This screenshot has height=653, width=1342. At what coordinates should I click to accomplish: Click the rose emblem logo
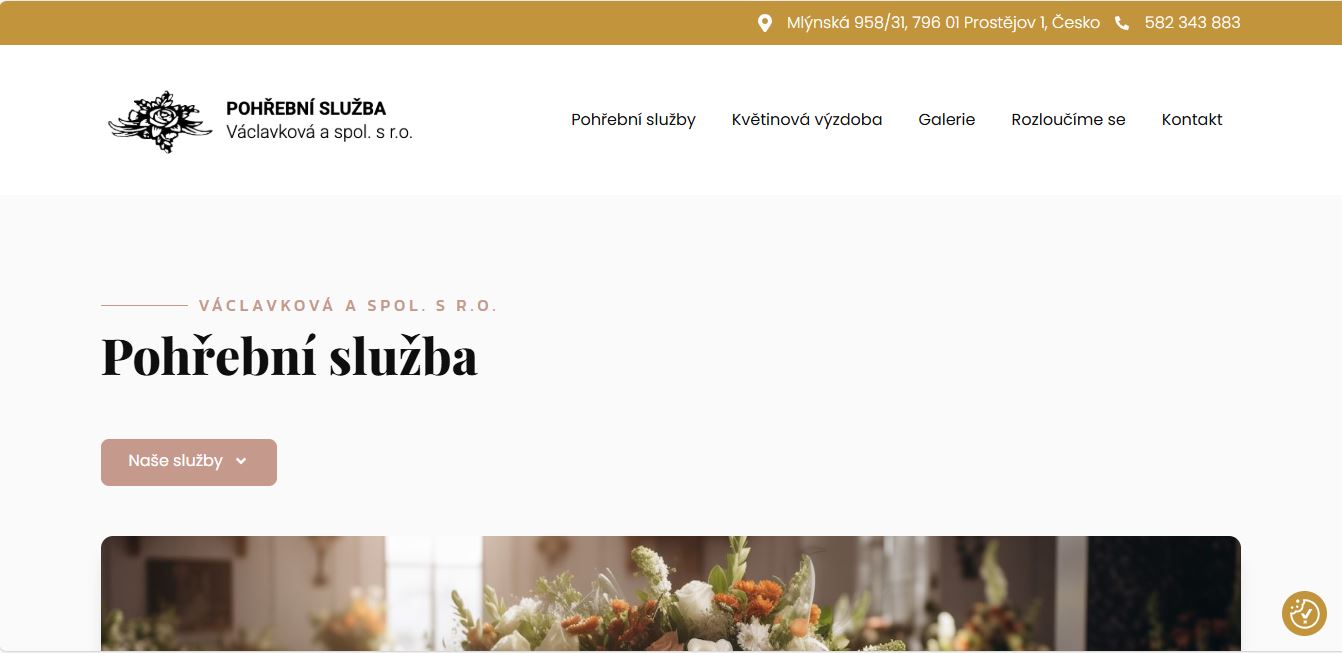(x=160, y=121)
